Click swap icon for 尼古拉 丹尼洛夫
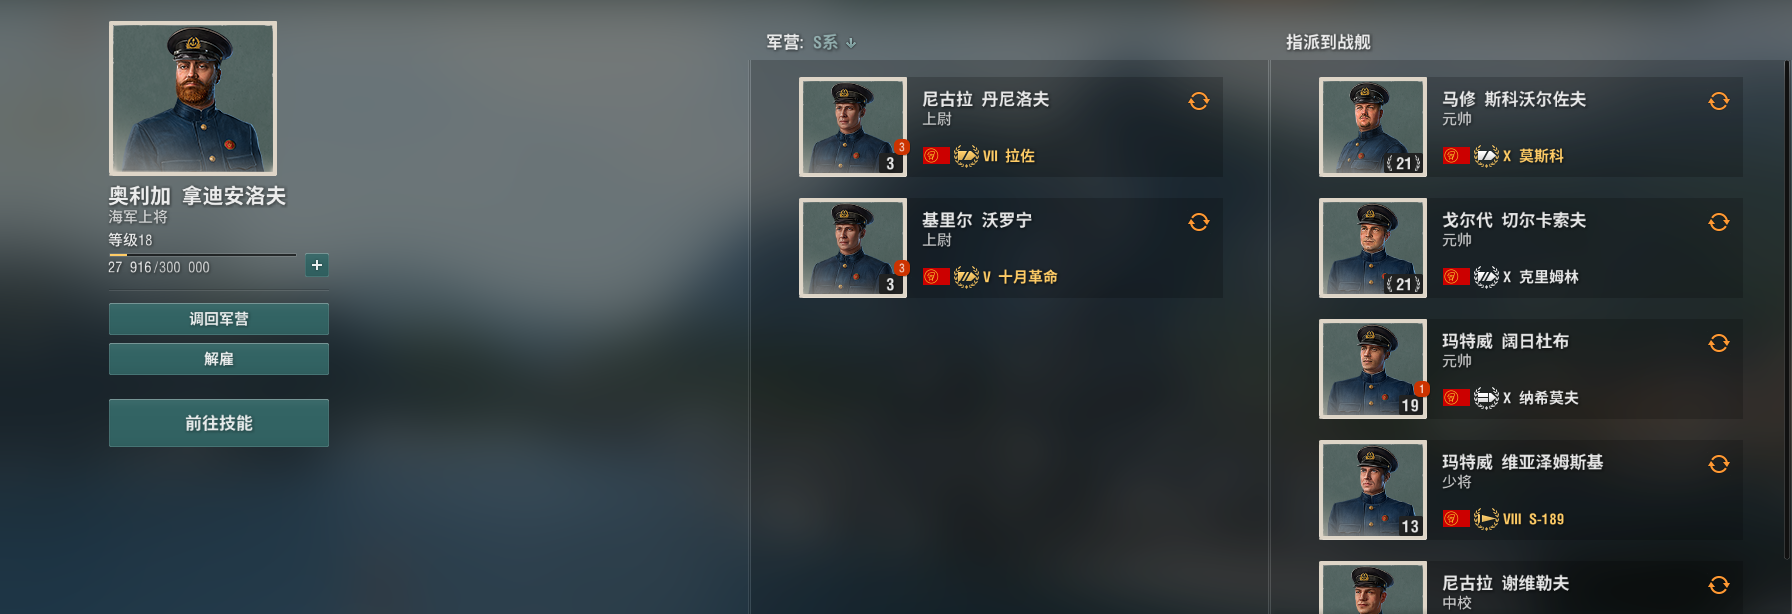Viewport: 1792px width, 614px height. [1198, 101]
